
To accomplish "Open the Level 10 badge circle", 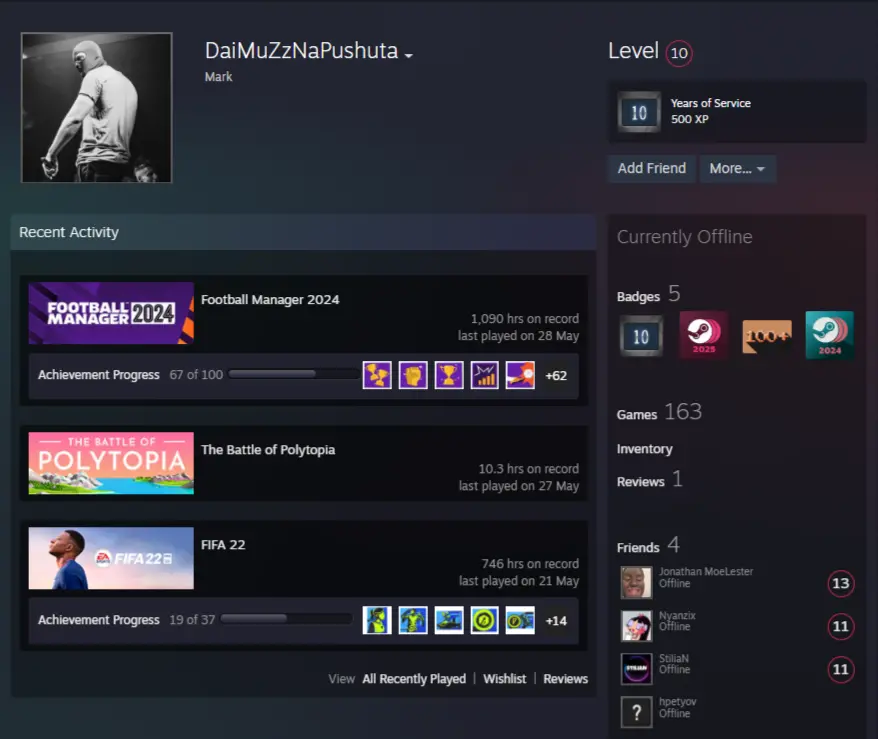I will tap(679, 53).
